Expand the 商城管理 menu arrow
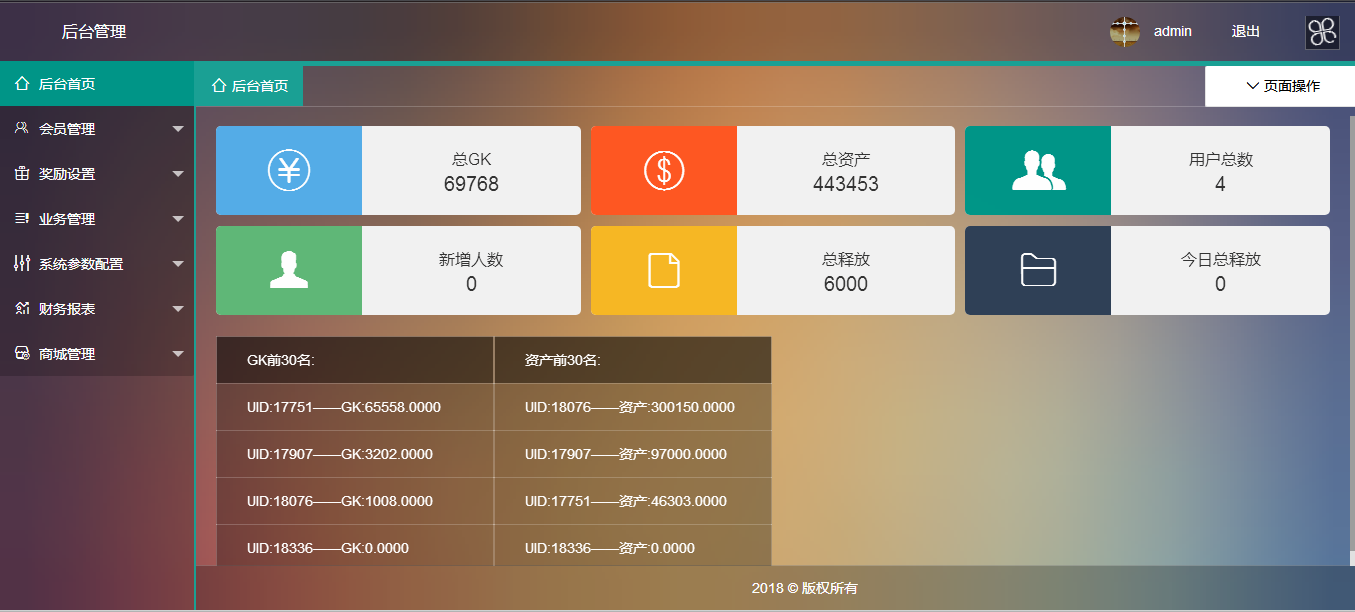Viewport: 1355px width, 612px height. pos(178,354)
